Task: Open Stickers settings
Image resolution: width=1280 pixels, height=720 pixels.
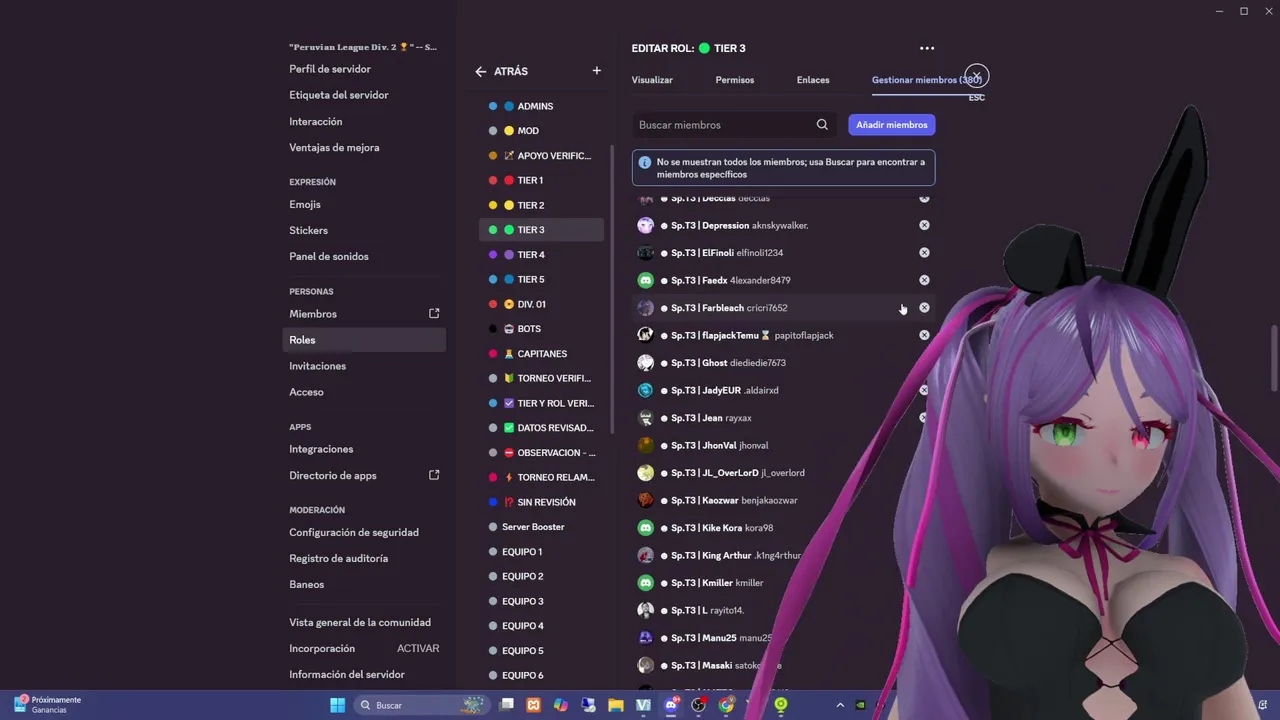Action: click(364, 230)
